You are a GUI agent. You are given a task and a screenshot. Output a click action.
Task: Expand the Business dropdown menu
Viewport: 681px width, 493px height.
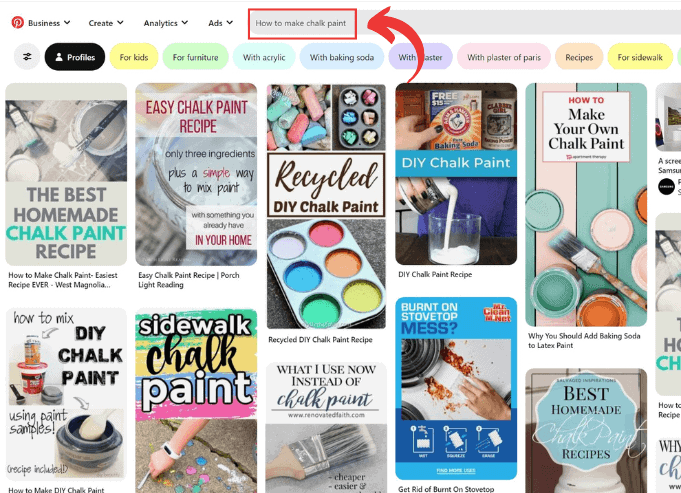[49, 23]
